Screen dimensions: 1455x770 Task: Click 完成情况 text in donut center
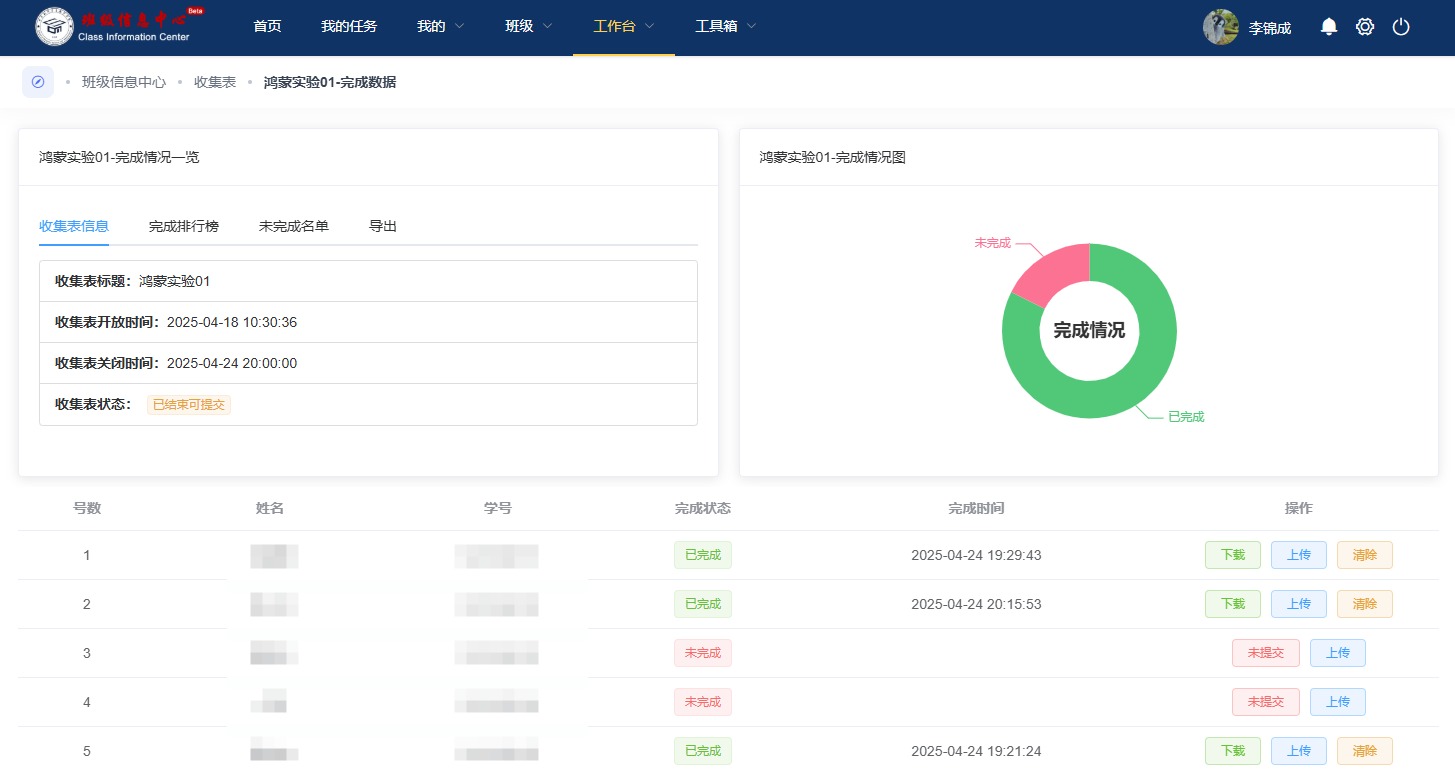[1089, 330]
